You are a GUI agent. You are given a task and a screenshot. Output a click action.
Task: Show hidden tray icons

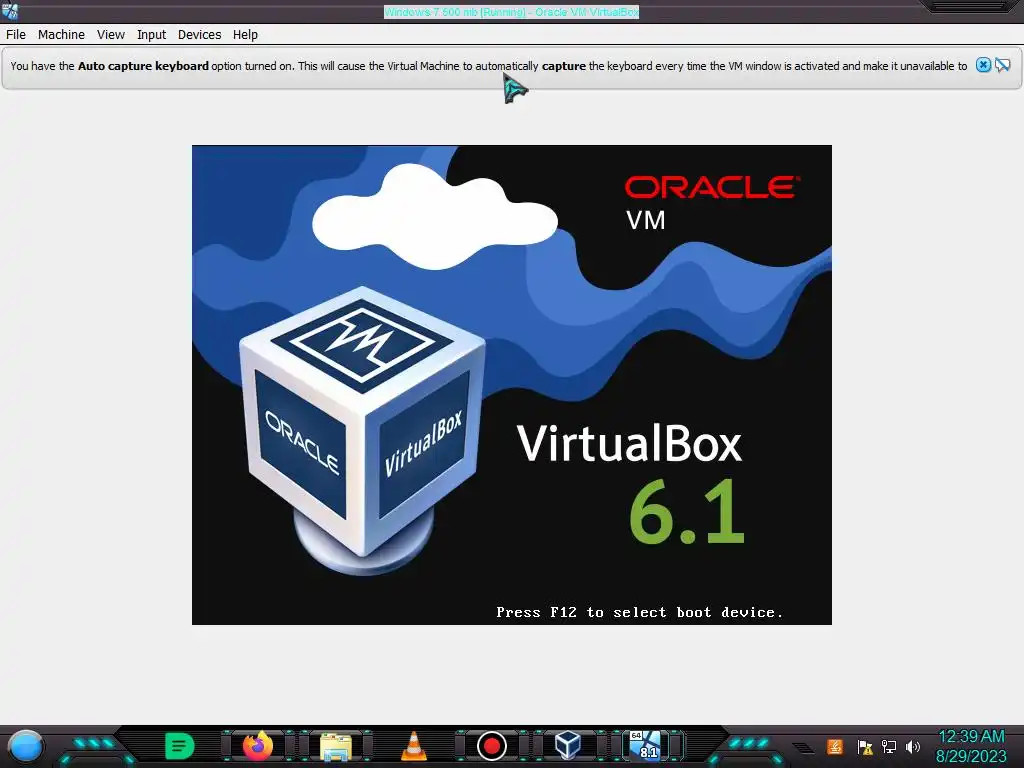point(803,747)
